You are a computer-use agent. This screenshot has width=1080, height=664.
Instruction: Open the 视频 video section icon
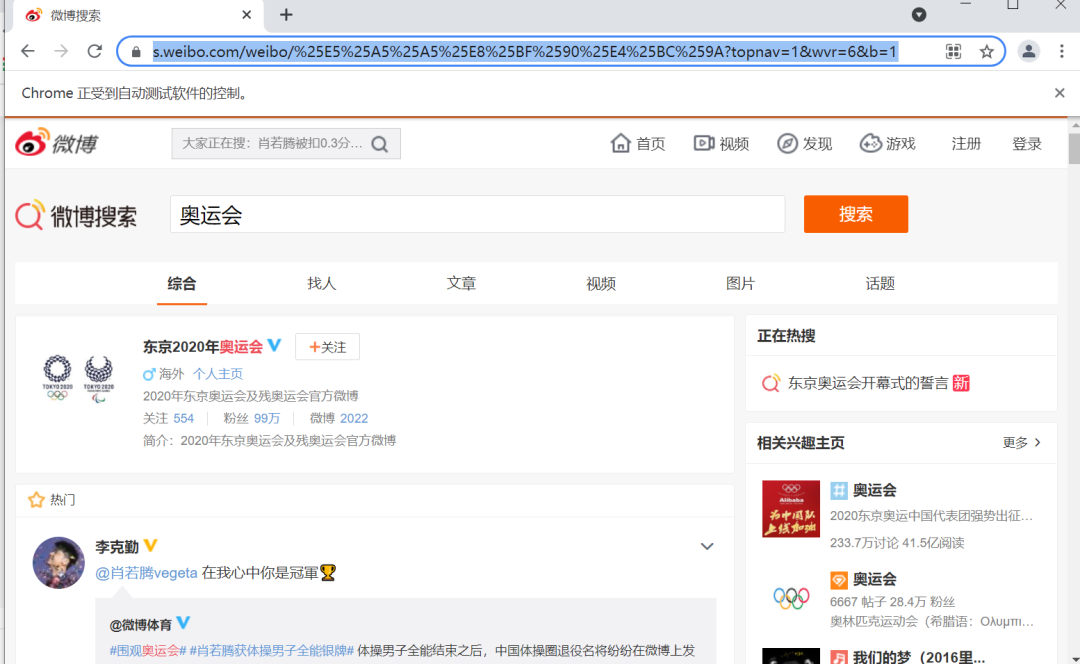tap(704, 143)
